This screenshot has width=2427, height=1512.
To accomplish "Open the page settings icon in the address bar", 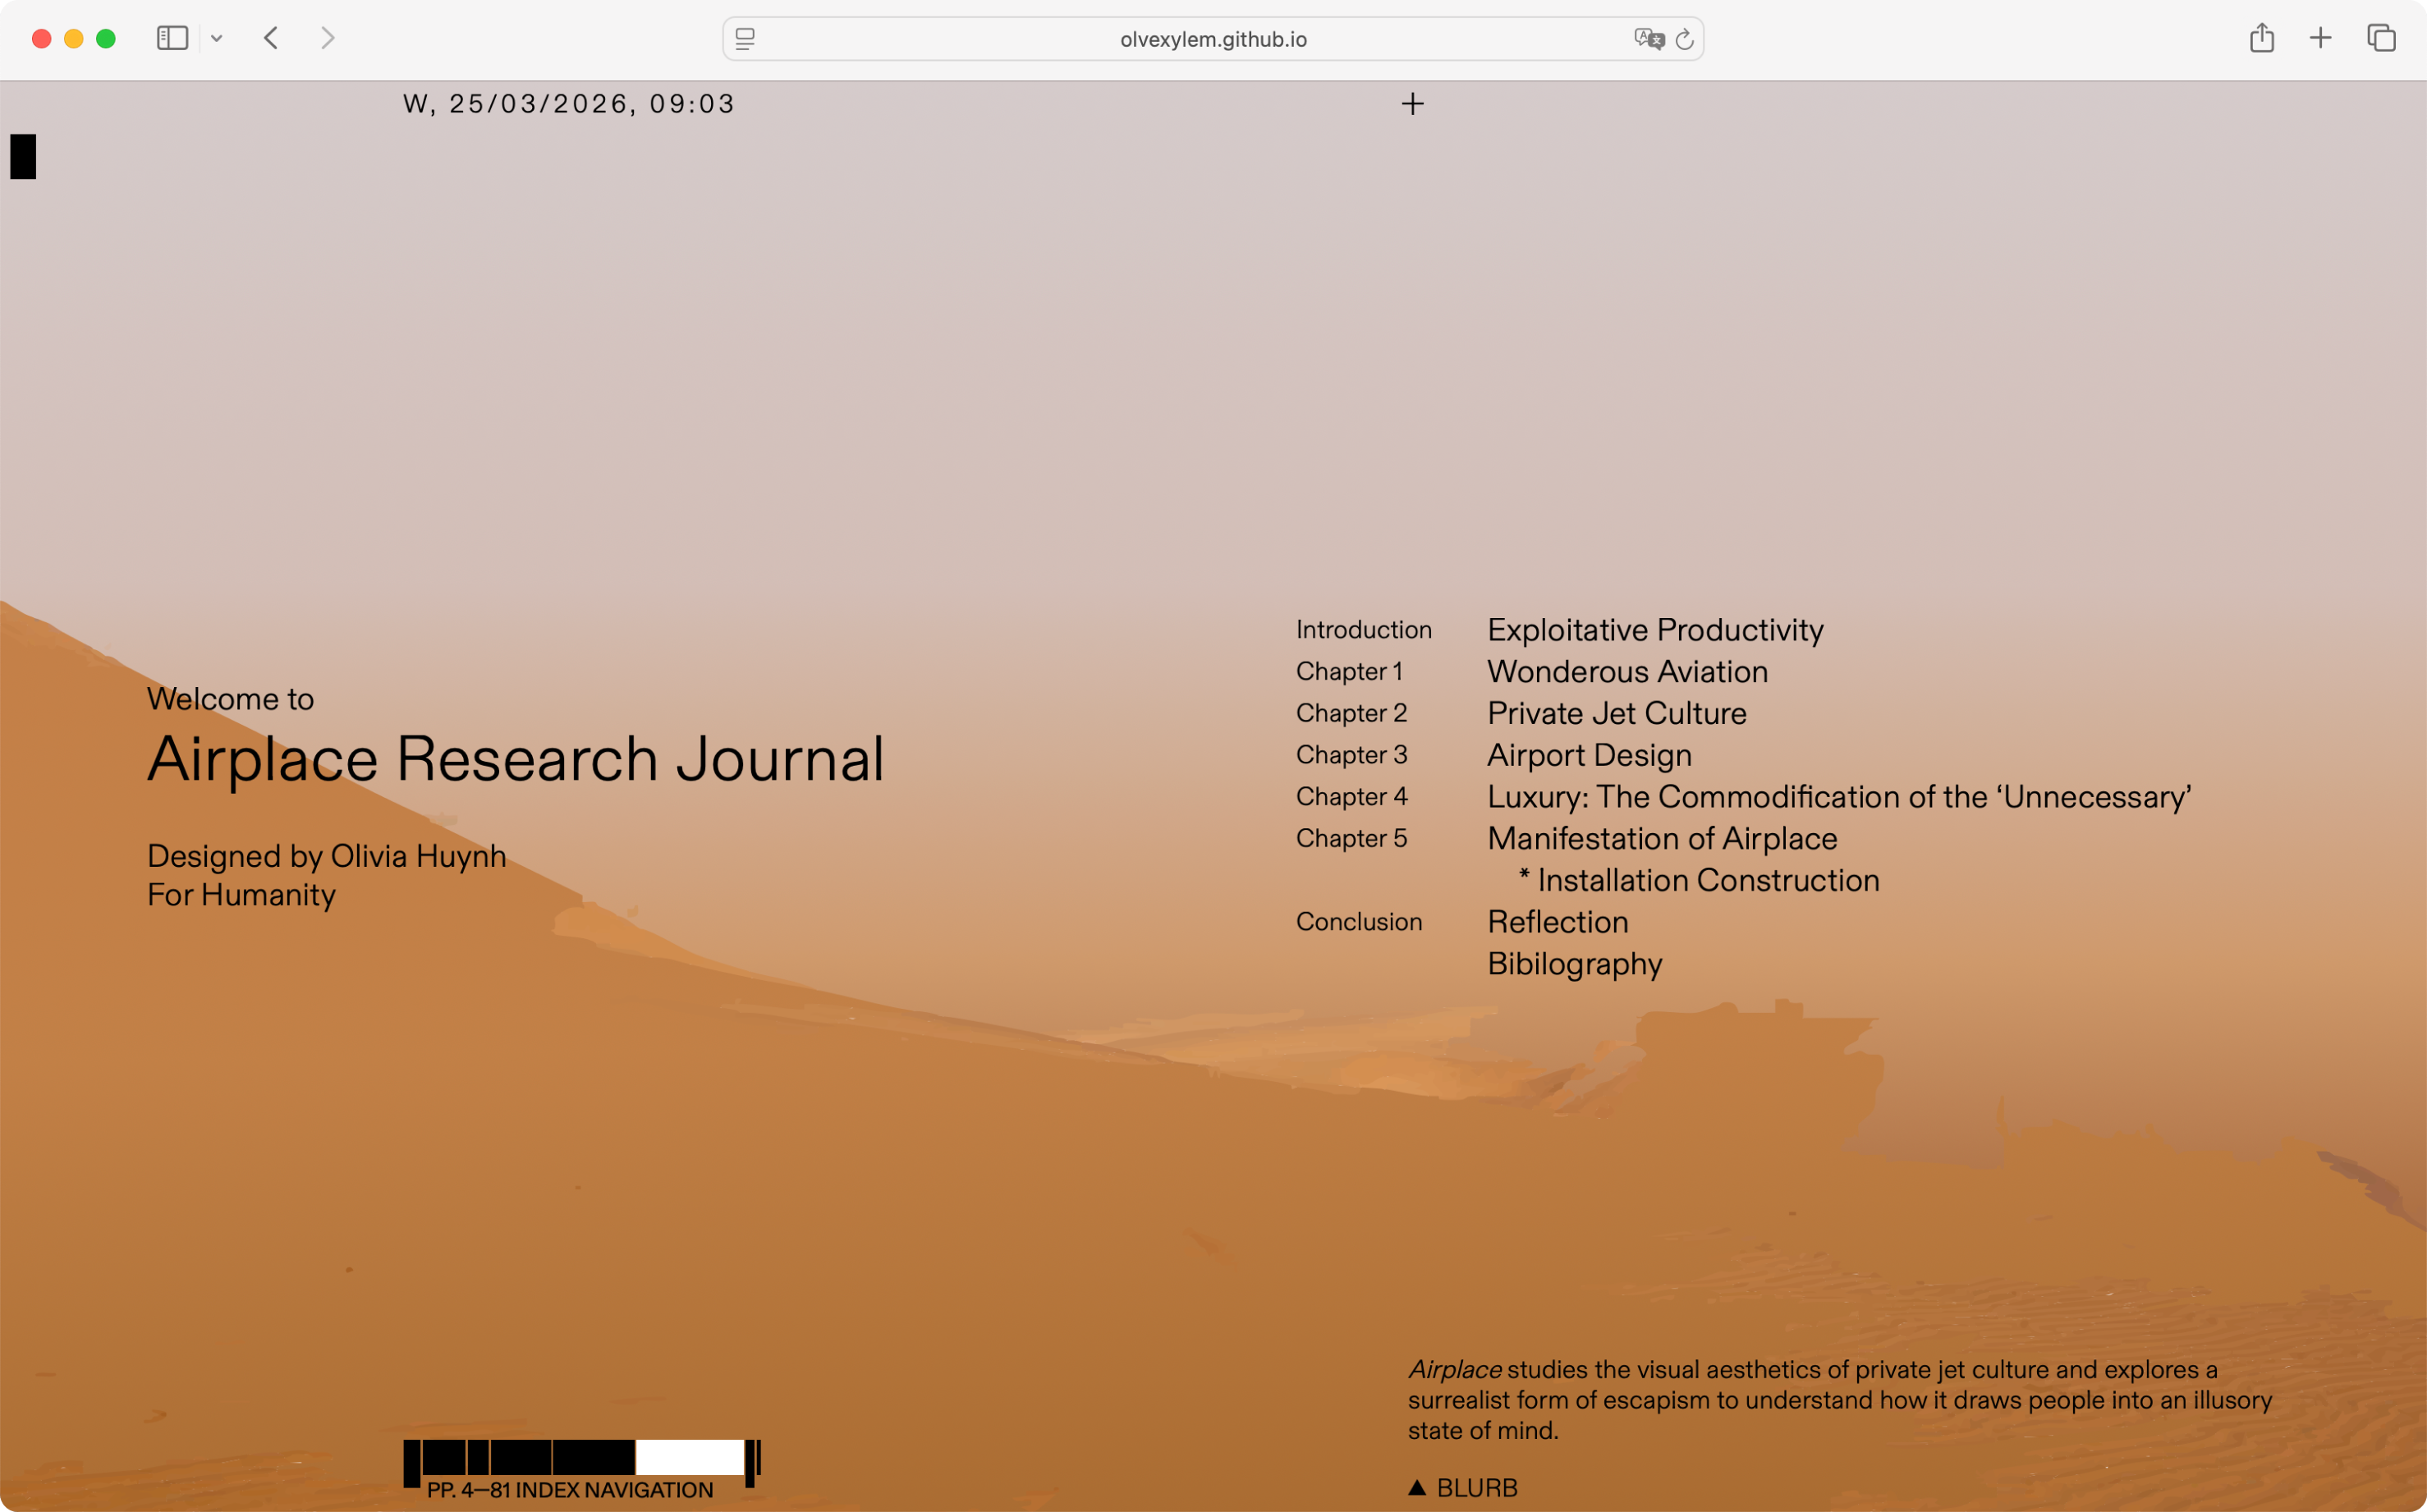I will 745,39.
